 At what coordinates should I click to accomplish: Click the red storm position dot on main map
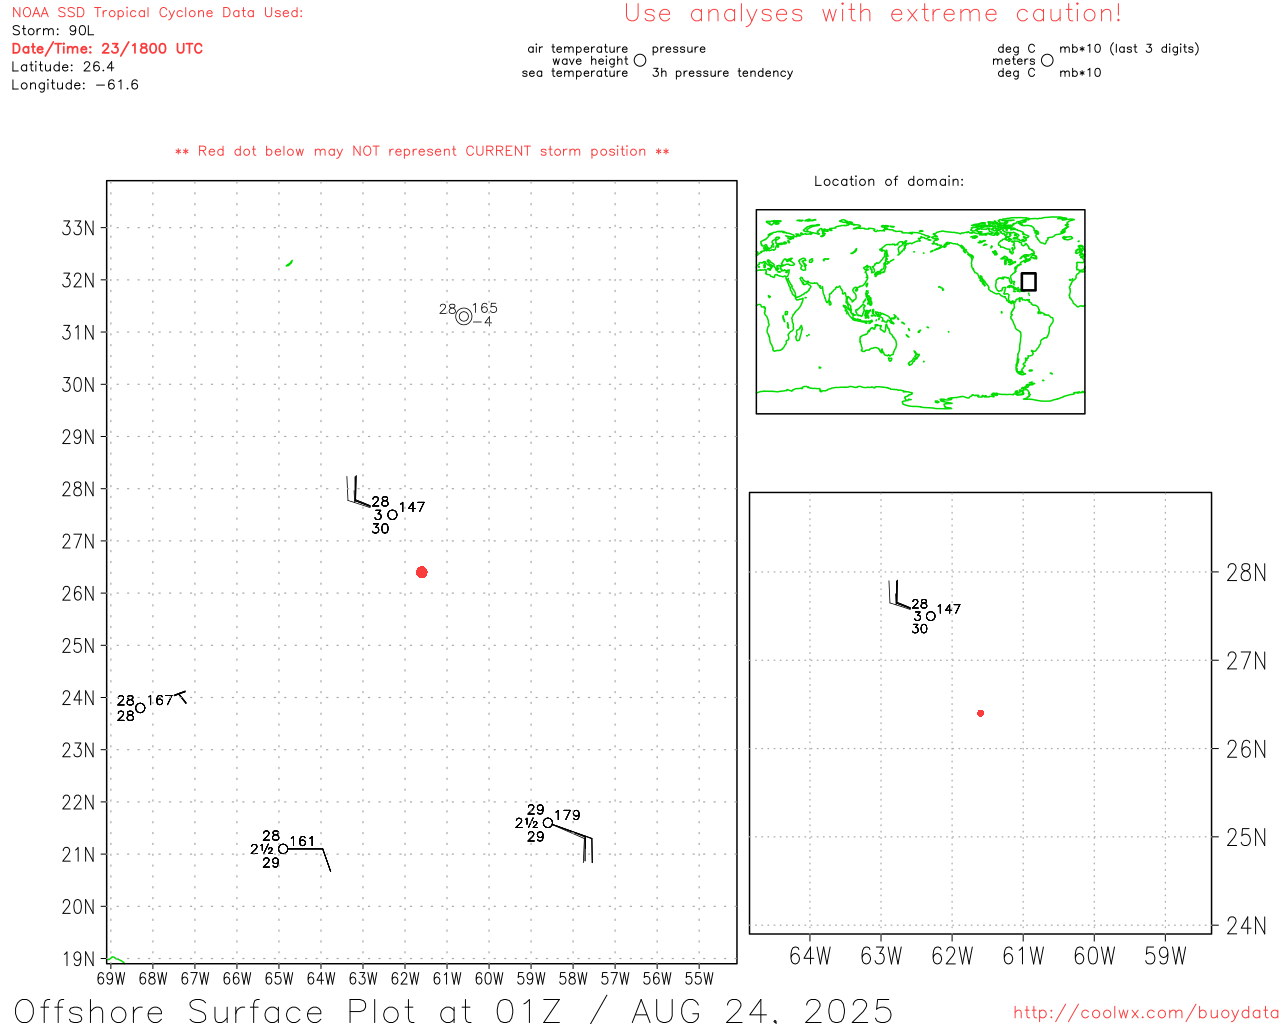[421, 572]
